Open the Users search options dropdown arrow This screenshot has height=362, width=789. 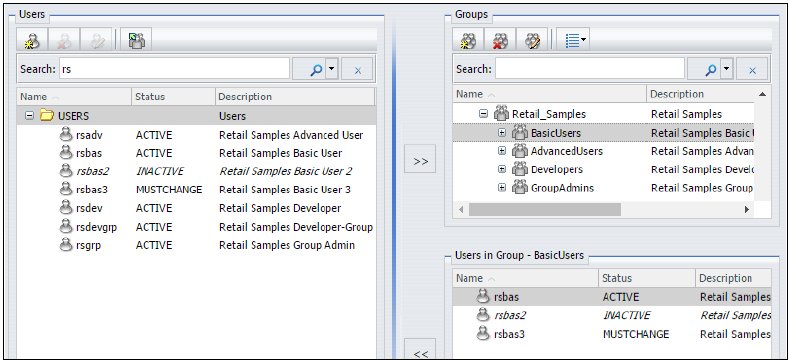pyautogui.click(x=331, y=69)
